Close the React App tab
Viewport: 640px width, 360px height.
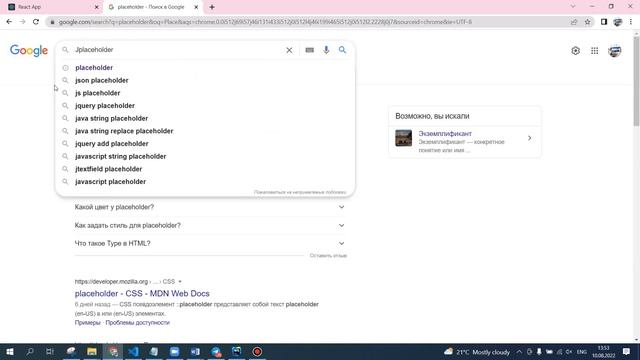pos(97,7)
